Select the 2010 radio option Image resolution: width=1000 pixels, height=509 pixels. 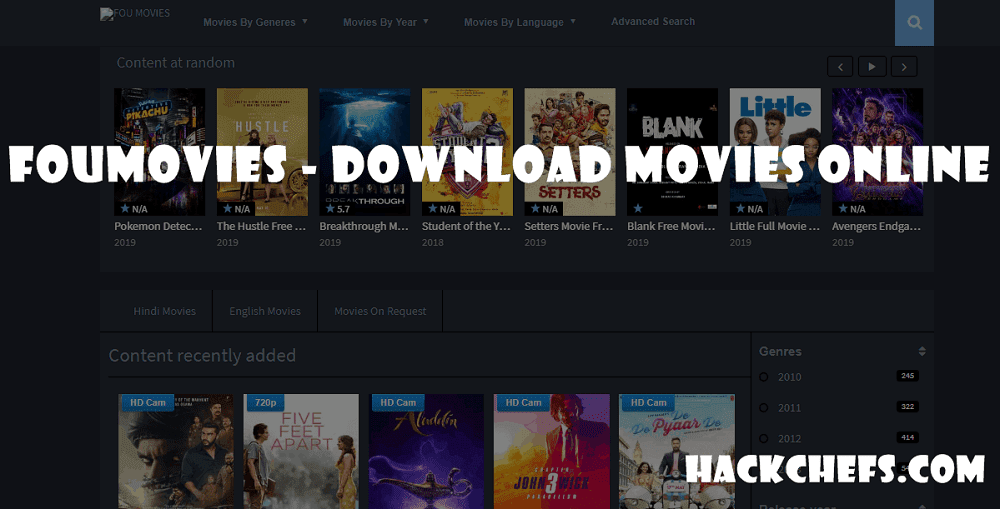coord(763,377)
